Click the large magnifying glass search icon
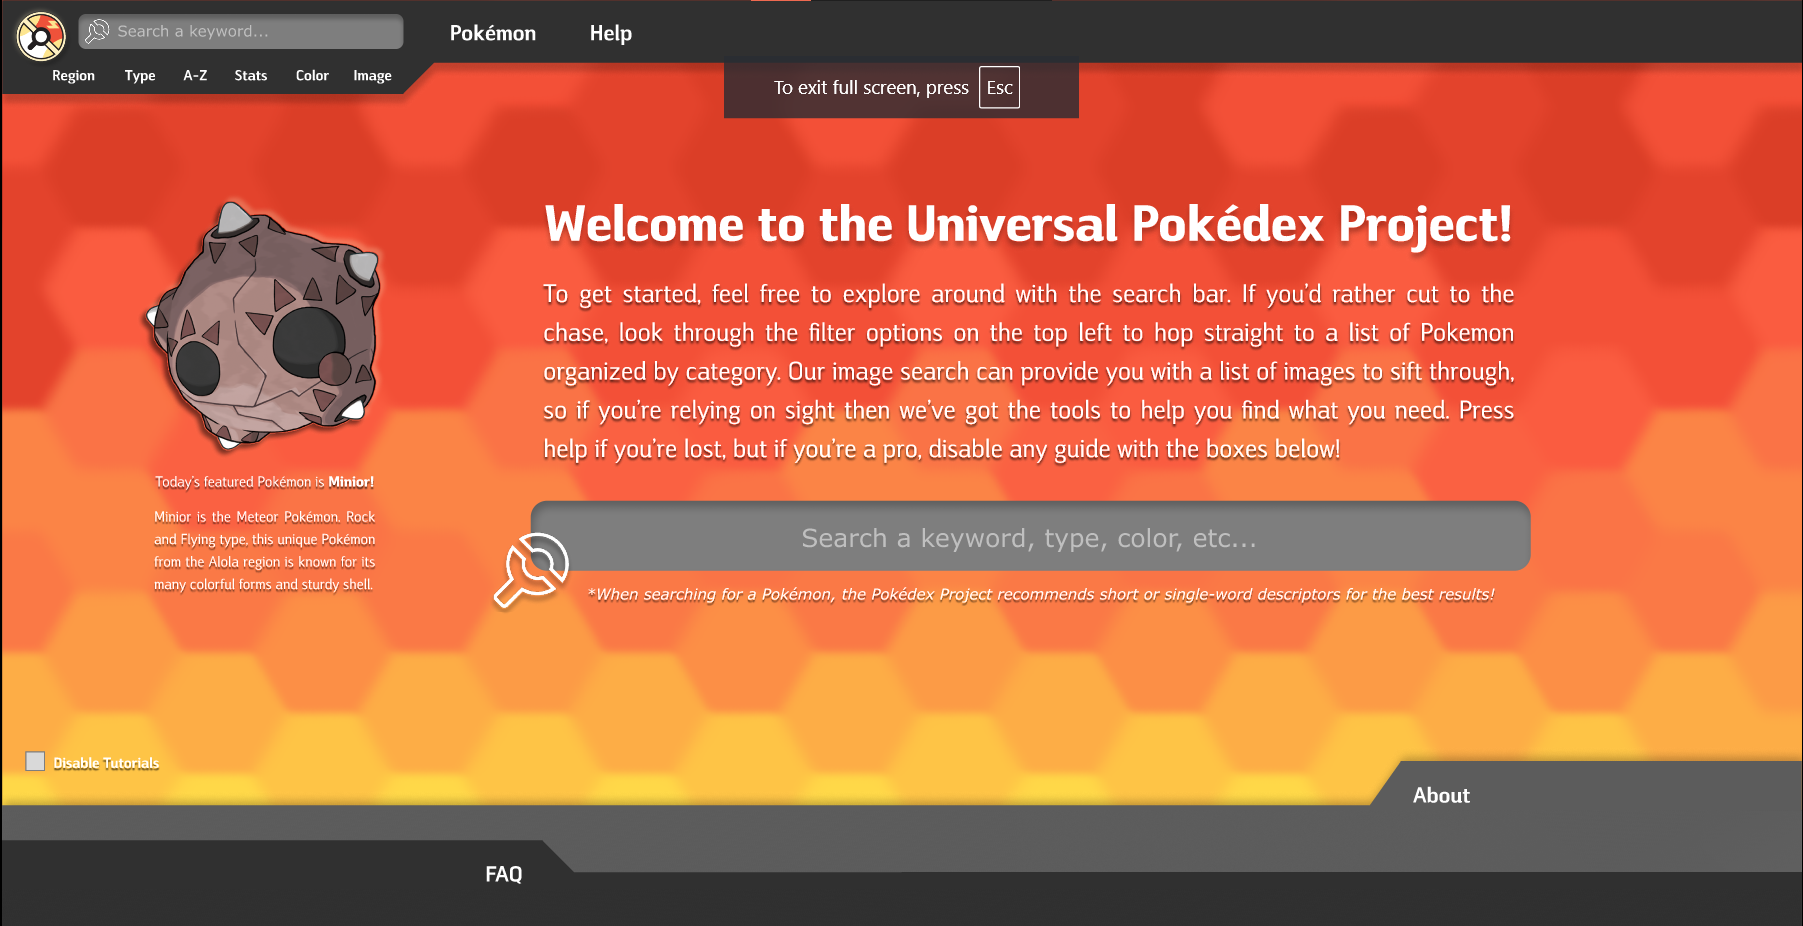The width and height of the screenshot is (1803, 926). tap(531, 569)
